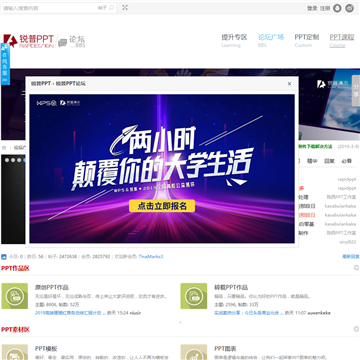Click the magnifier search icon
360x360 pixels.
[112, 8]
